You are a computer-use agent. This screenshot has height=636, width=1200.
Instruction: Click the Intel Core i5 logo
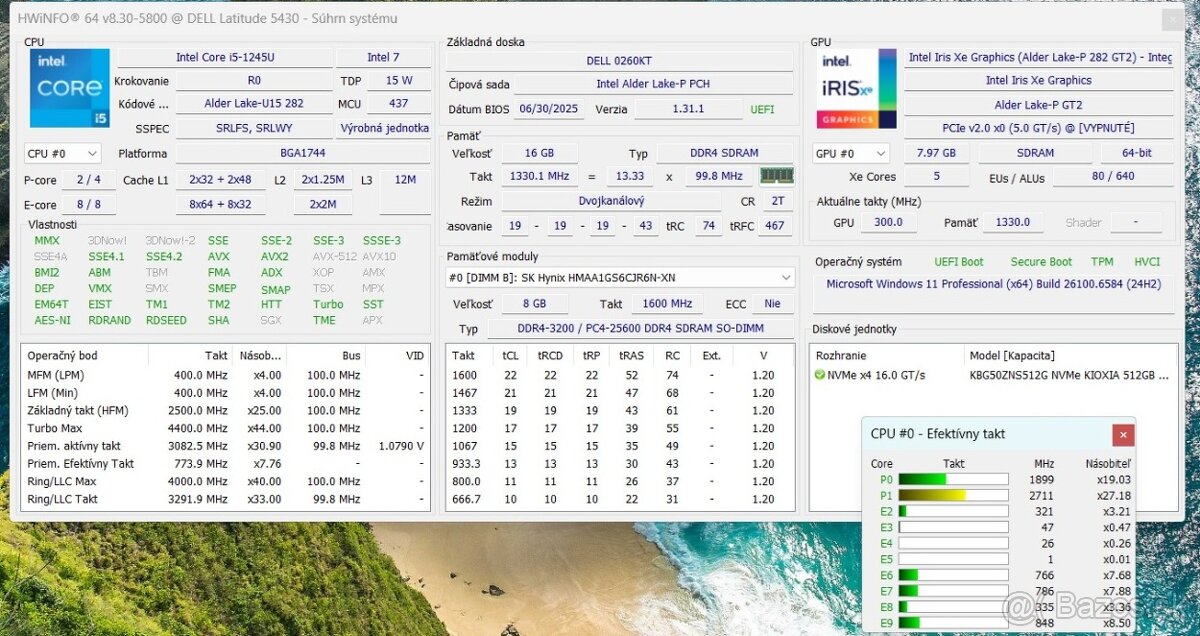(x=69, y=89)
